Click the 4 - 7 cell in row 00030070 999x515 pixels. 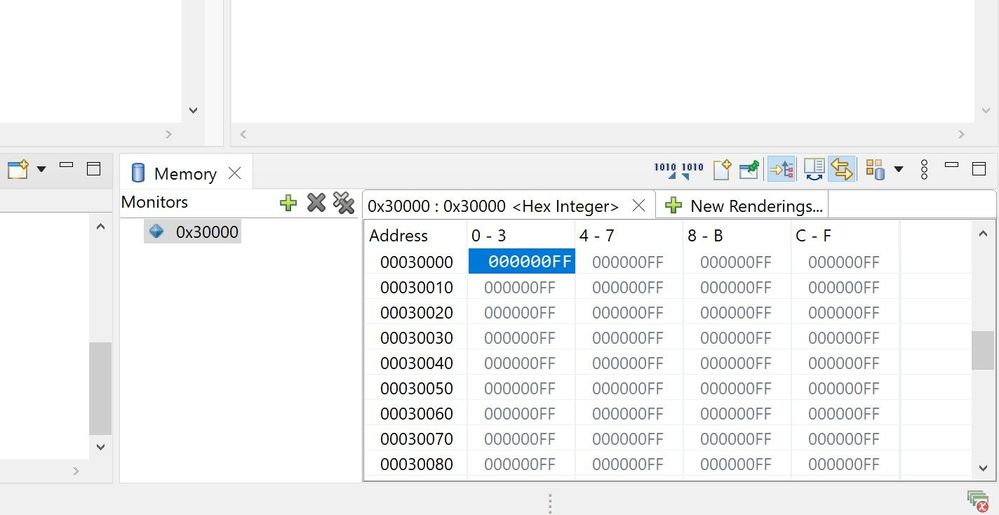click(x=628, y=439)
